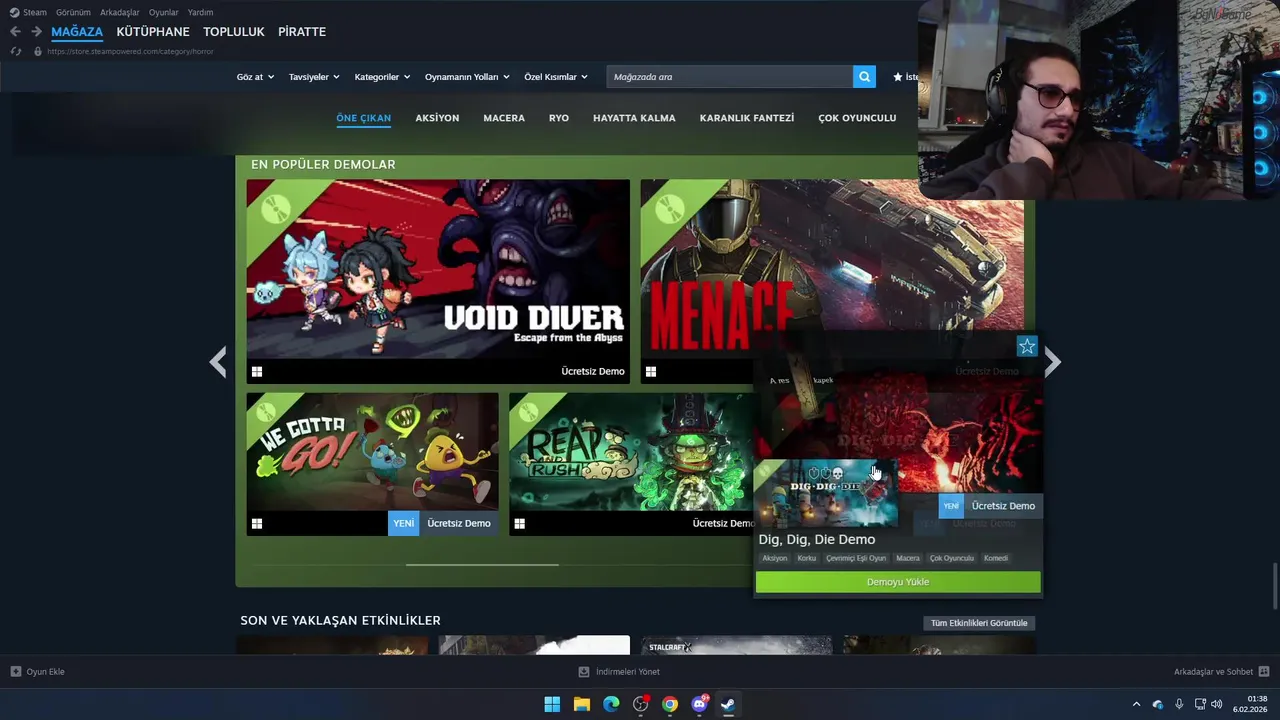Open File Explorer from taskbar
Screen dimensions: 1280x720
pyautogui.click(x=582, y=705)
